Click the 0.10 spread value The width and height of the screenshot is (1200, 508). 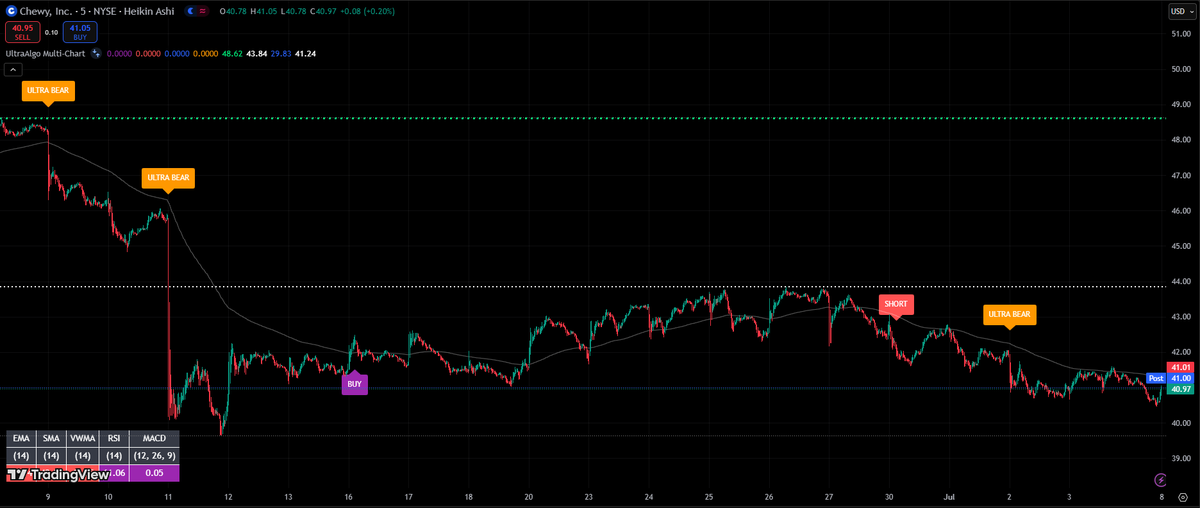[52, 32]
